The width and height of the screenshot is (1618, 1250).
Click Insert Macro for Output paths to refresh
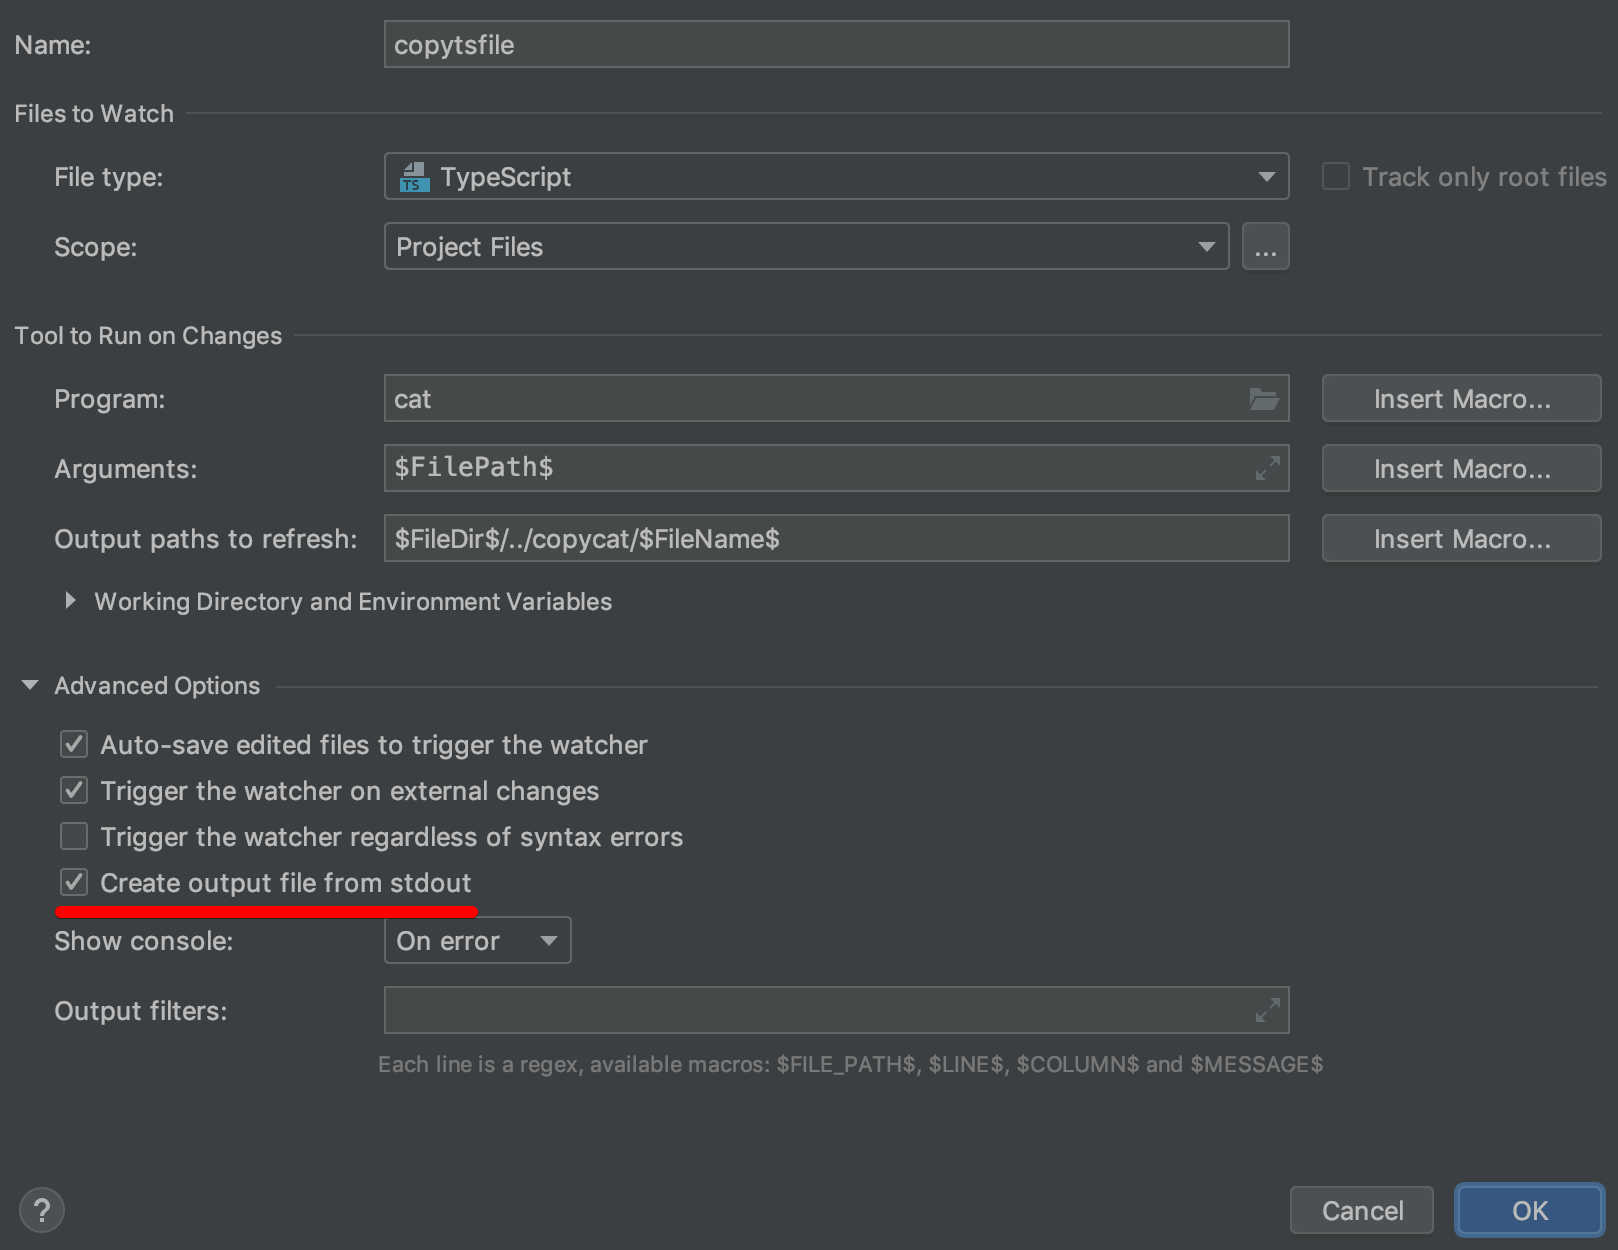tap(1461, 539)
